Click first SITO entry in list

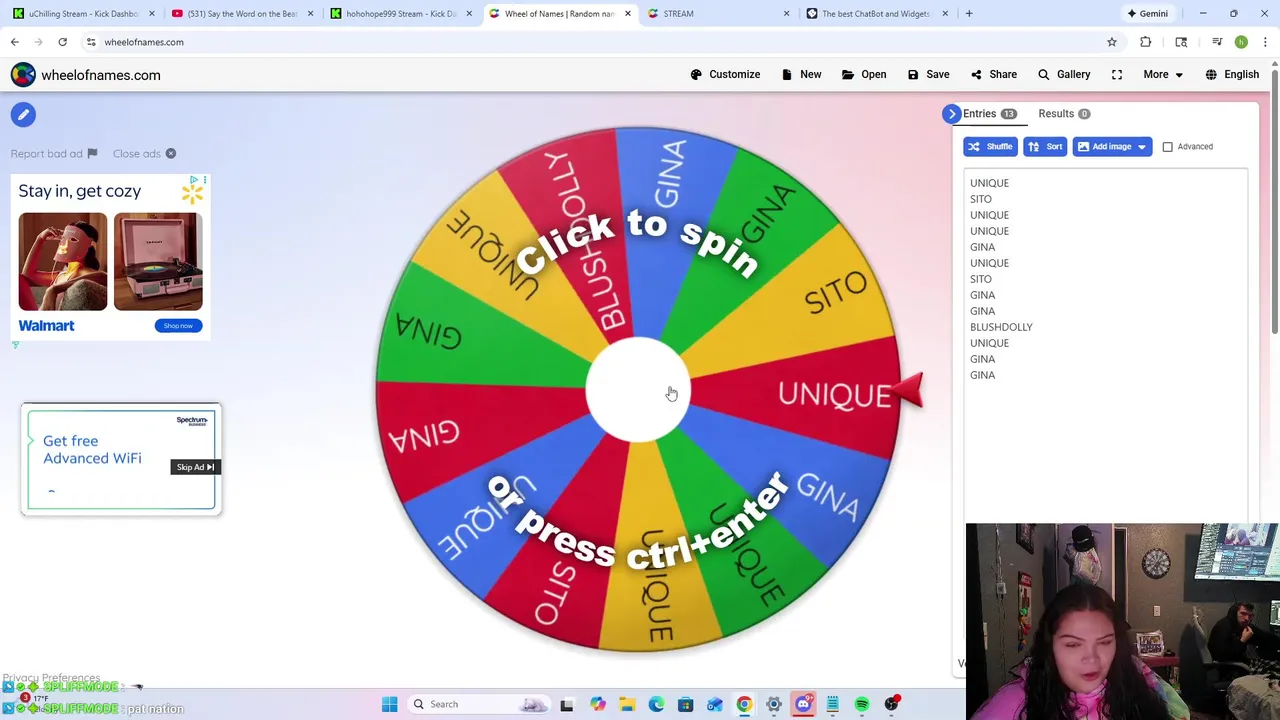981,199
